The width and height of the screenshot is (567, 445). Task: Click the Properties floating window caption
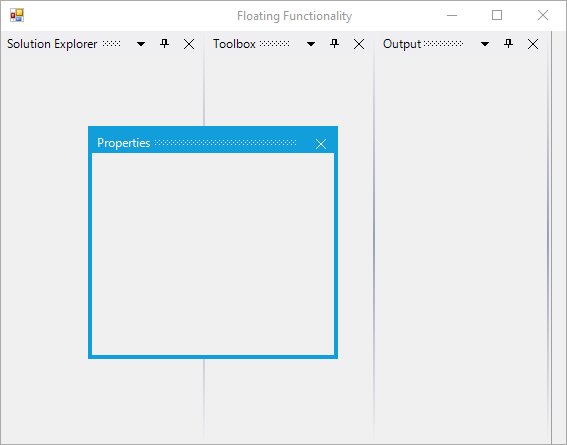(124, 143)
